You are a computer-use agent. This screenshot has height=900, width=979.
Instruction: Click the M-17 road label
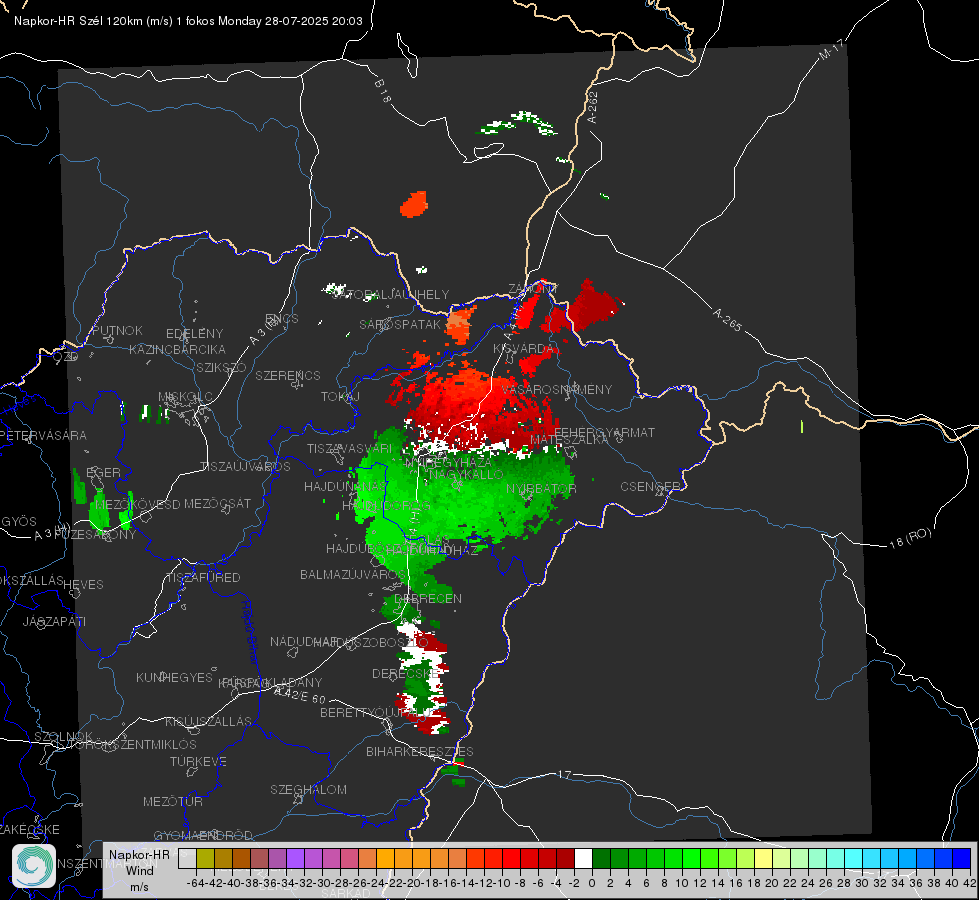(831, 49)
